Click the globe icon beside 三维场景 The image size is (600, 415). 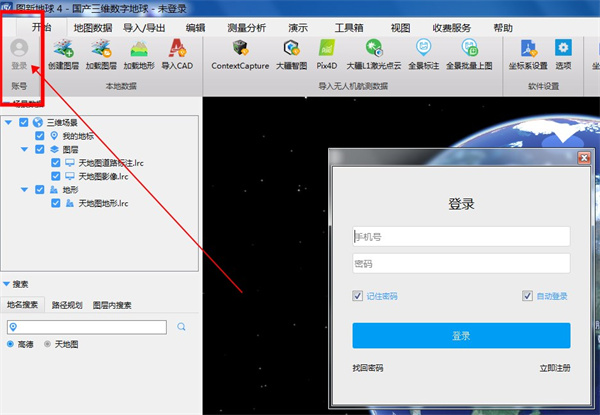(38, 122)
